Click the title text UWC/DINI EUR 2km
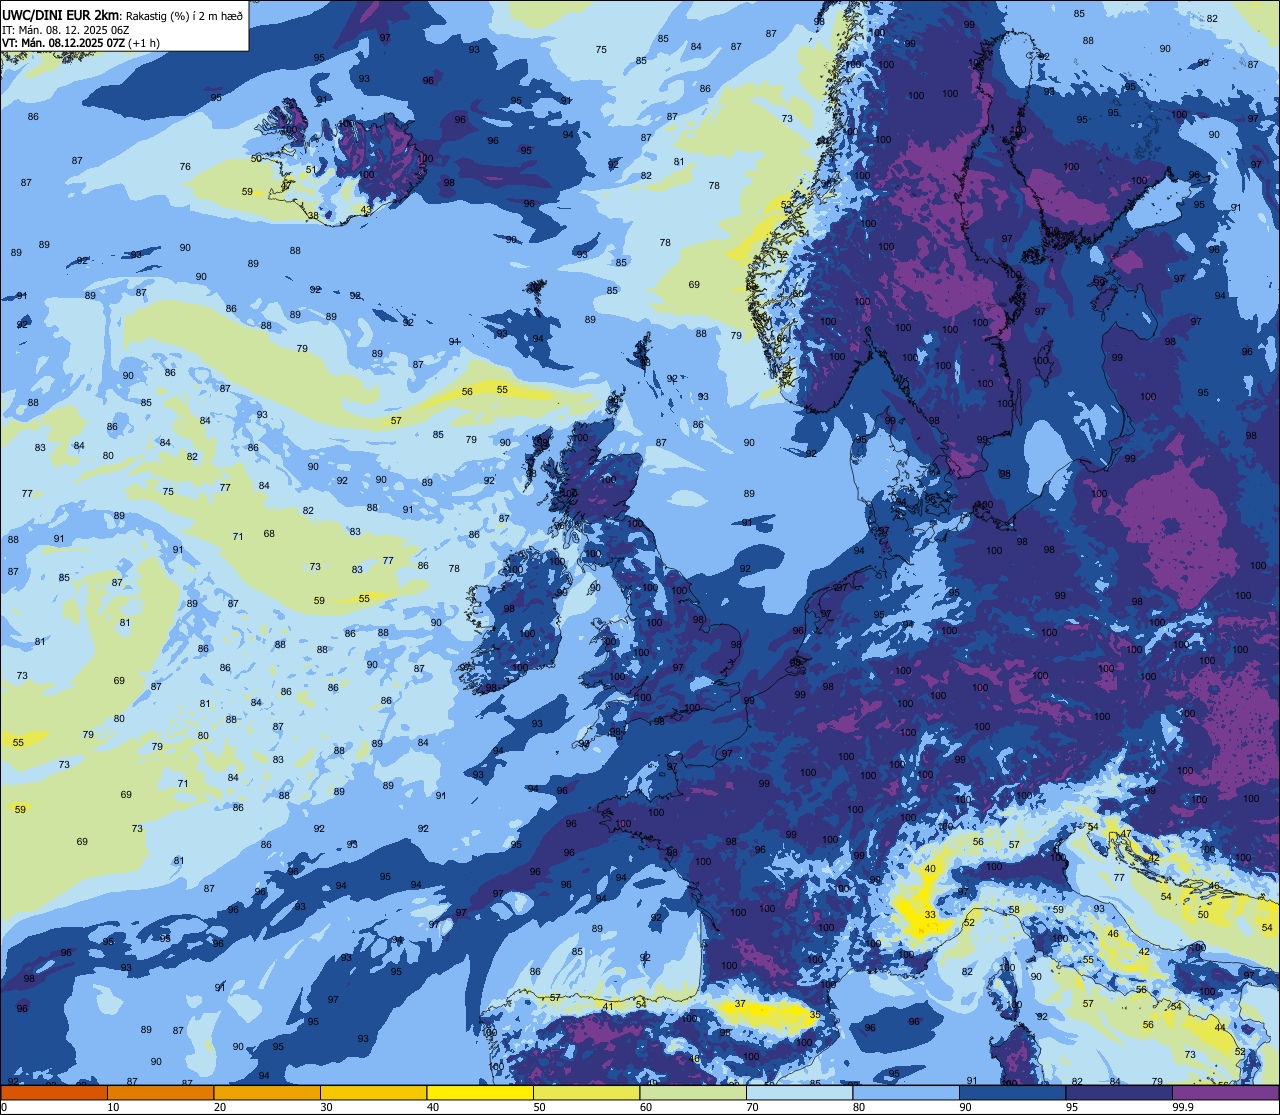Viewport: 1280px width, 1115px height. pos(60,14)
